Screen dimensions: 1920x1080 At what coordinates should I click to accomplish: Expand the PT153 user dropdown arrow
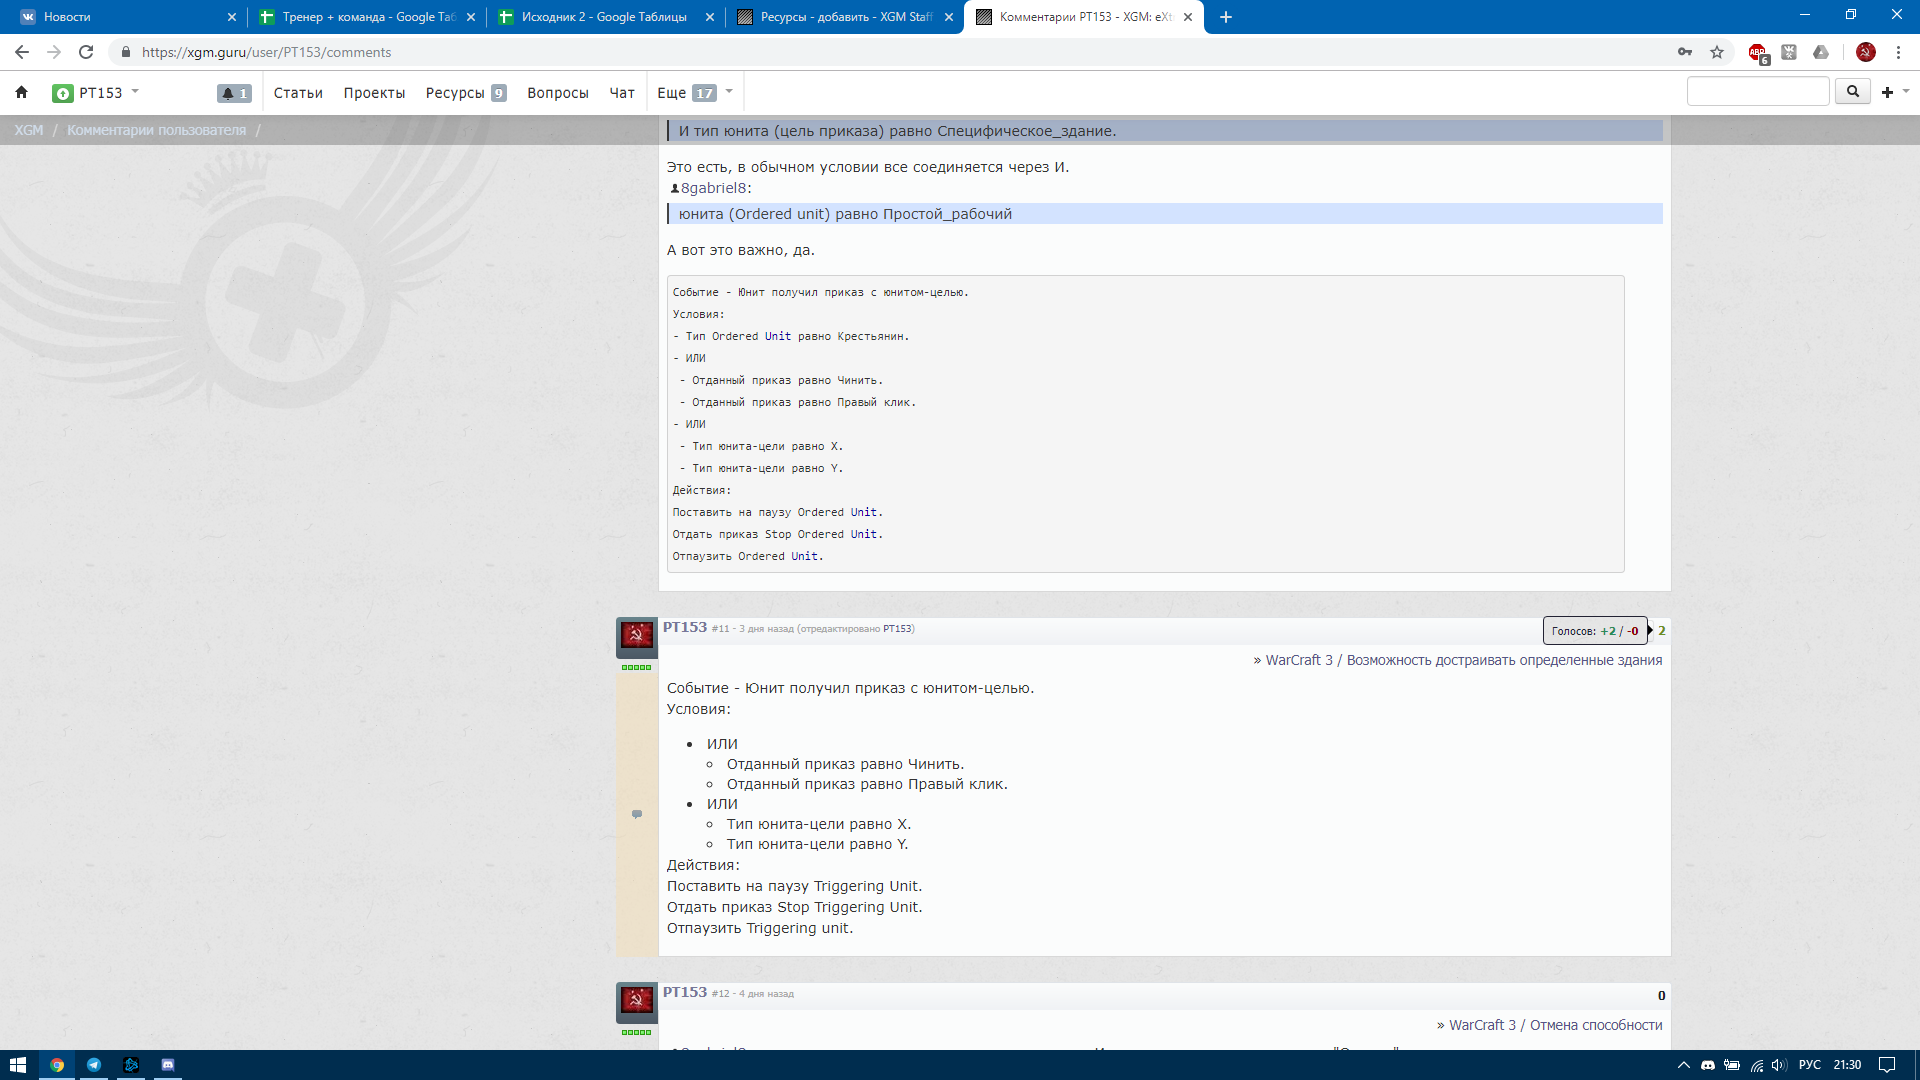[x=135, y=92]
